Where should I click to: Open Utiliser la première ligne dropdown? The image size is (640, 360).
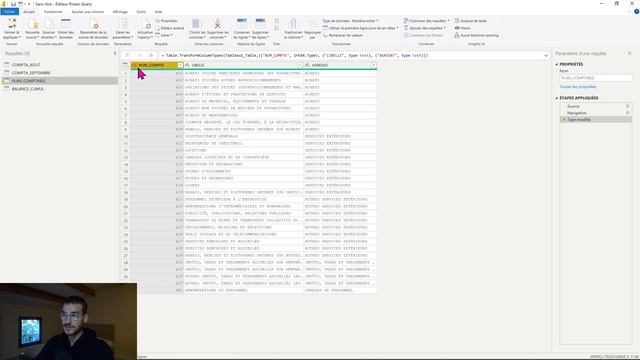click(x=360, y=28)
